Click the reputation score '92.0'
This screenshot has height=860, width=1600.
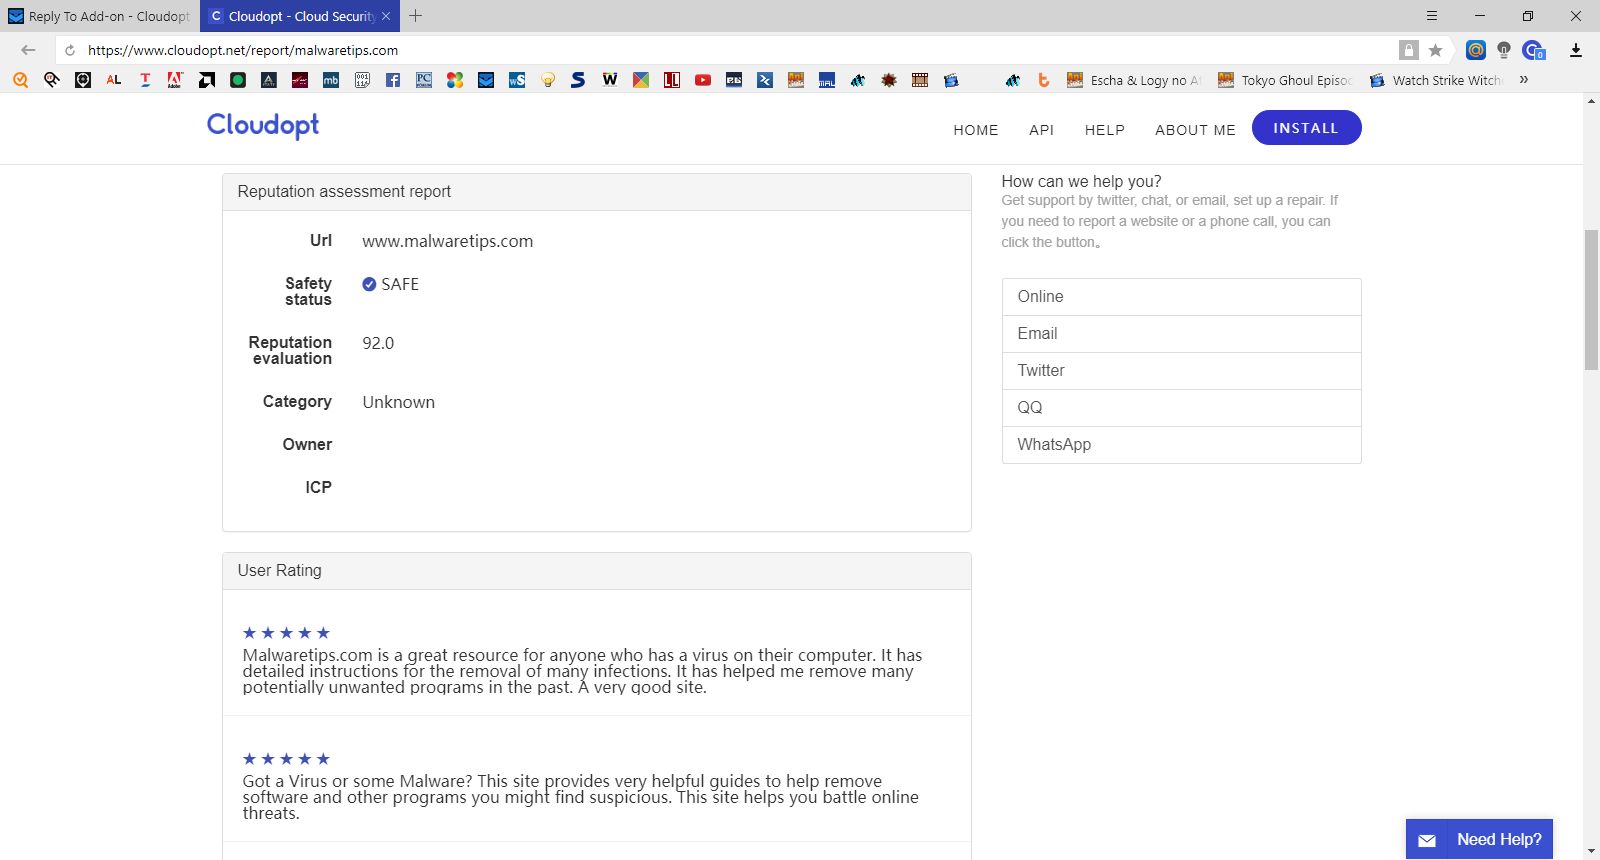tap(378, 343)
